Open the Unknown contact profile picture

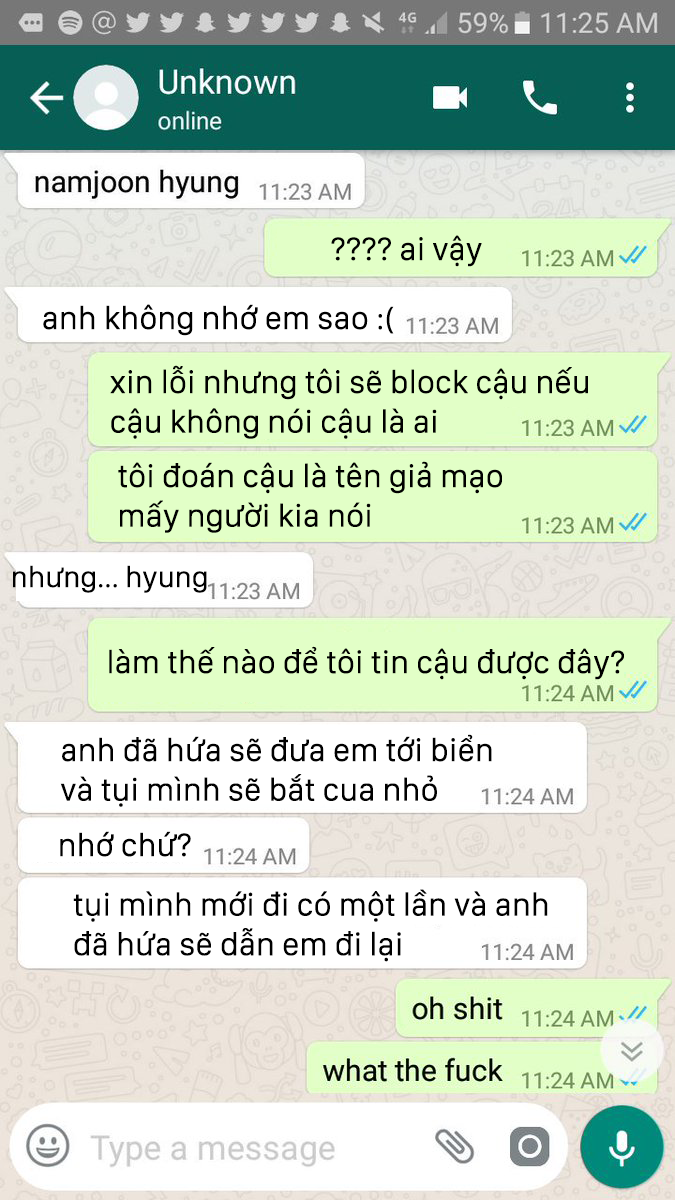point(106,97)
